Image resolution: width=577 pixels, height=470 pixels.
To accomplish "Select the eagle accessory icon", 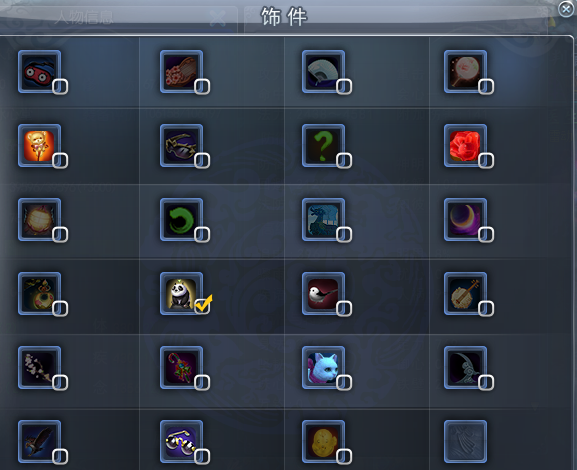I will pyautogui.click(x=39, y=442).
